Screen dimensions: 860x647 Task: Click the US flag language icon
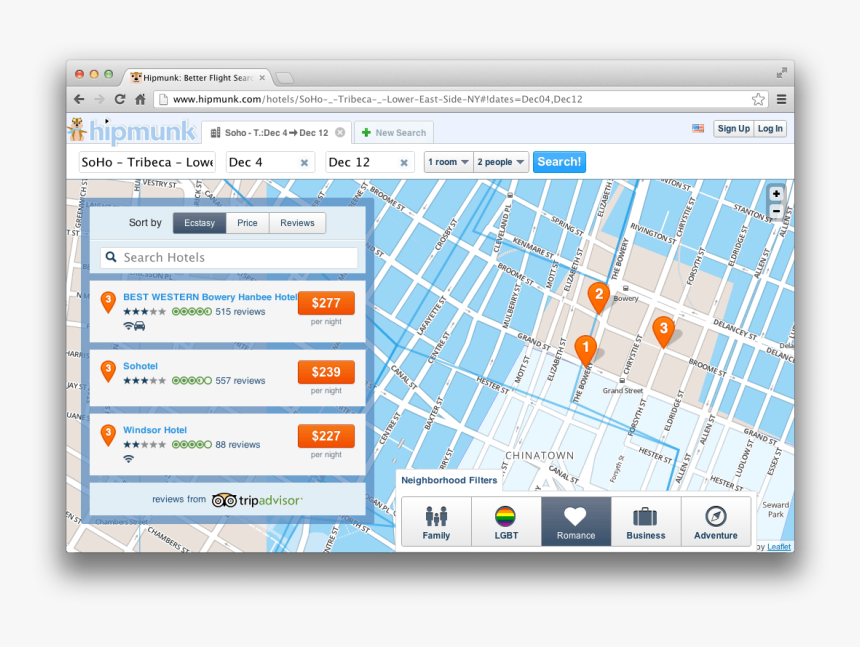coord(698,128)
